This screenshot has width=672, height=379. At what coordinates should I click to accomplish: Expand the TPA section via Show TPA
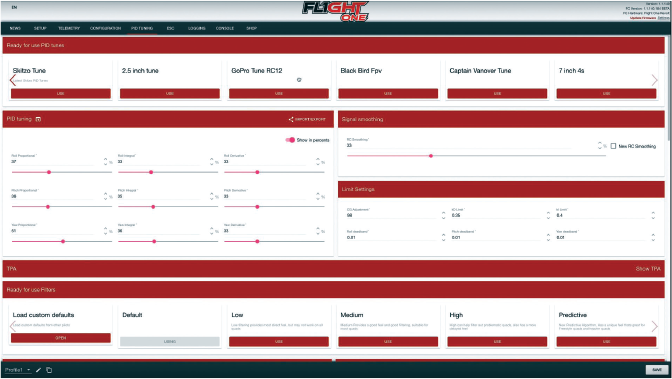tap(648, 269)
